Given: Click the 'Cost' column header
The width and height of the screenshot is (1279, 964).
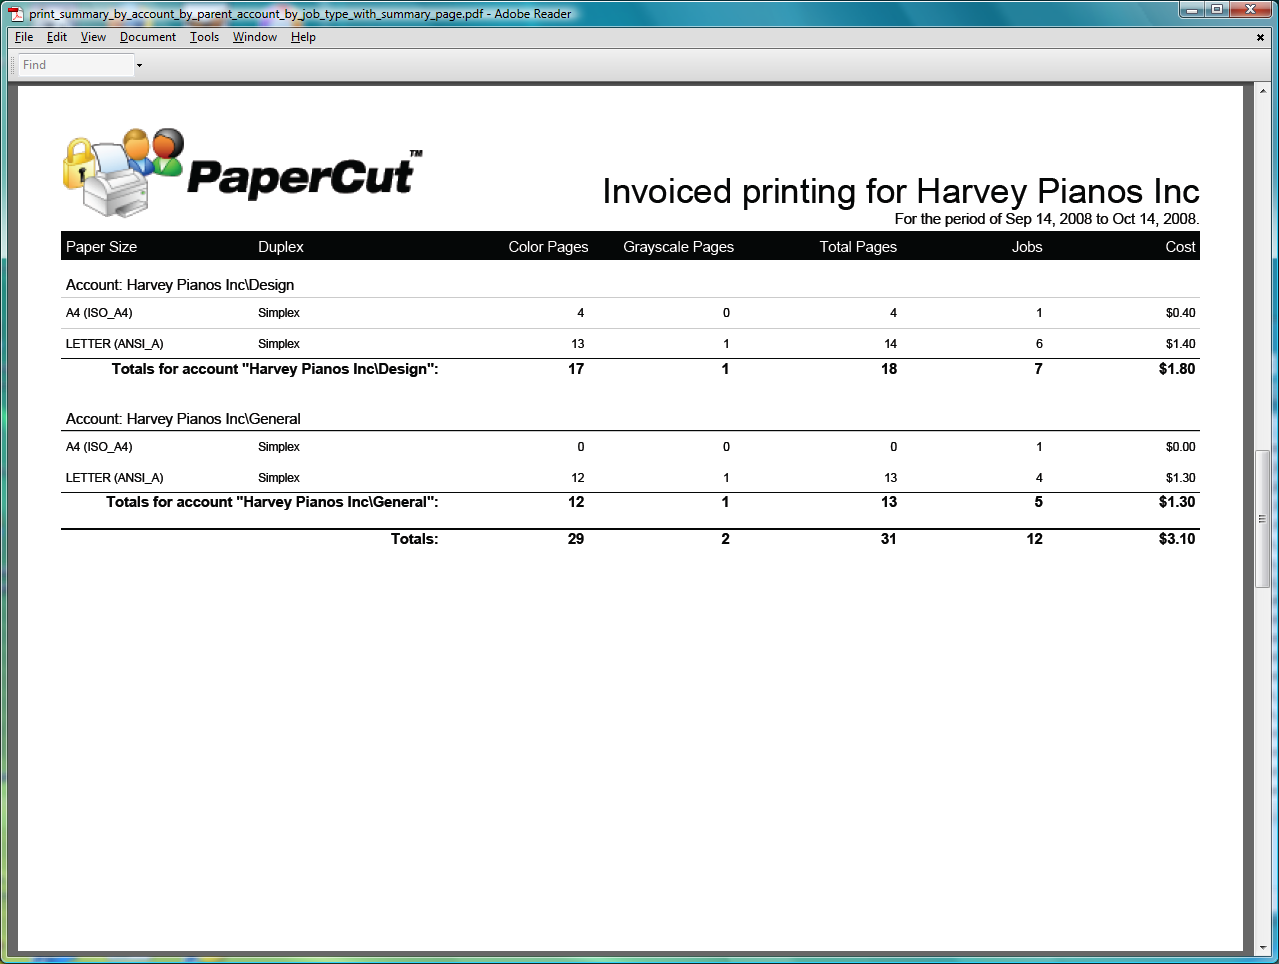Looking at the screenshot, I should tap(1180, 247).
